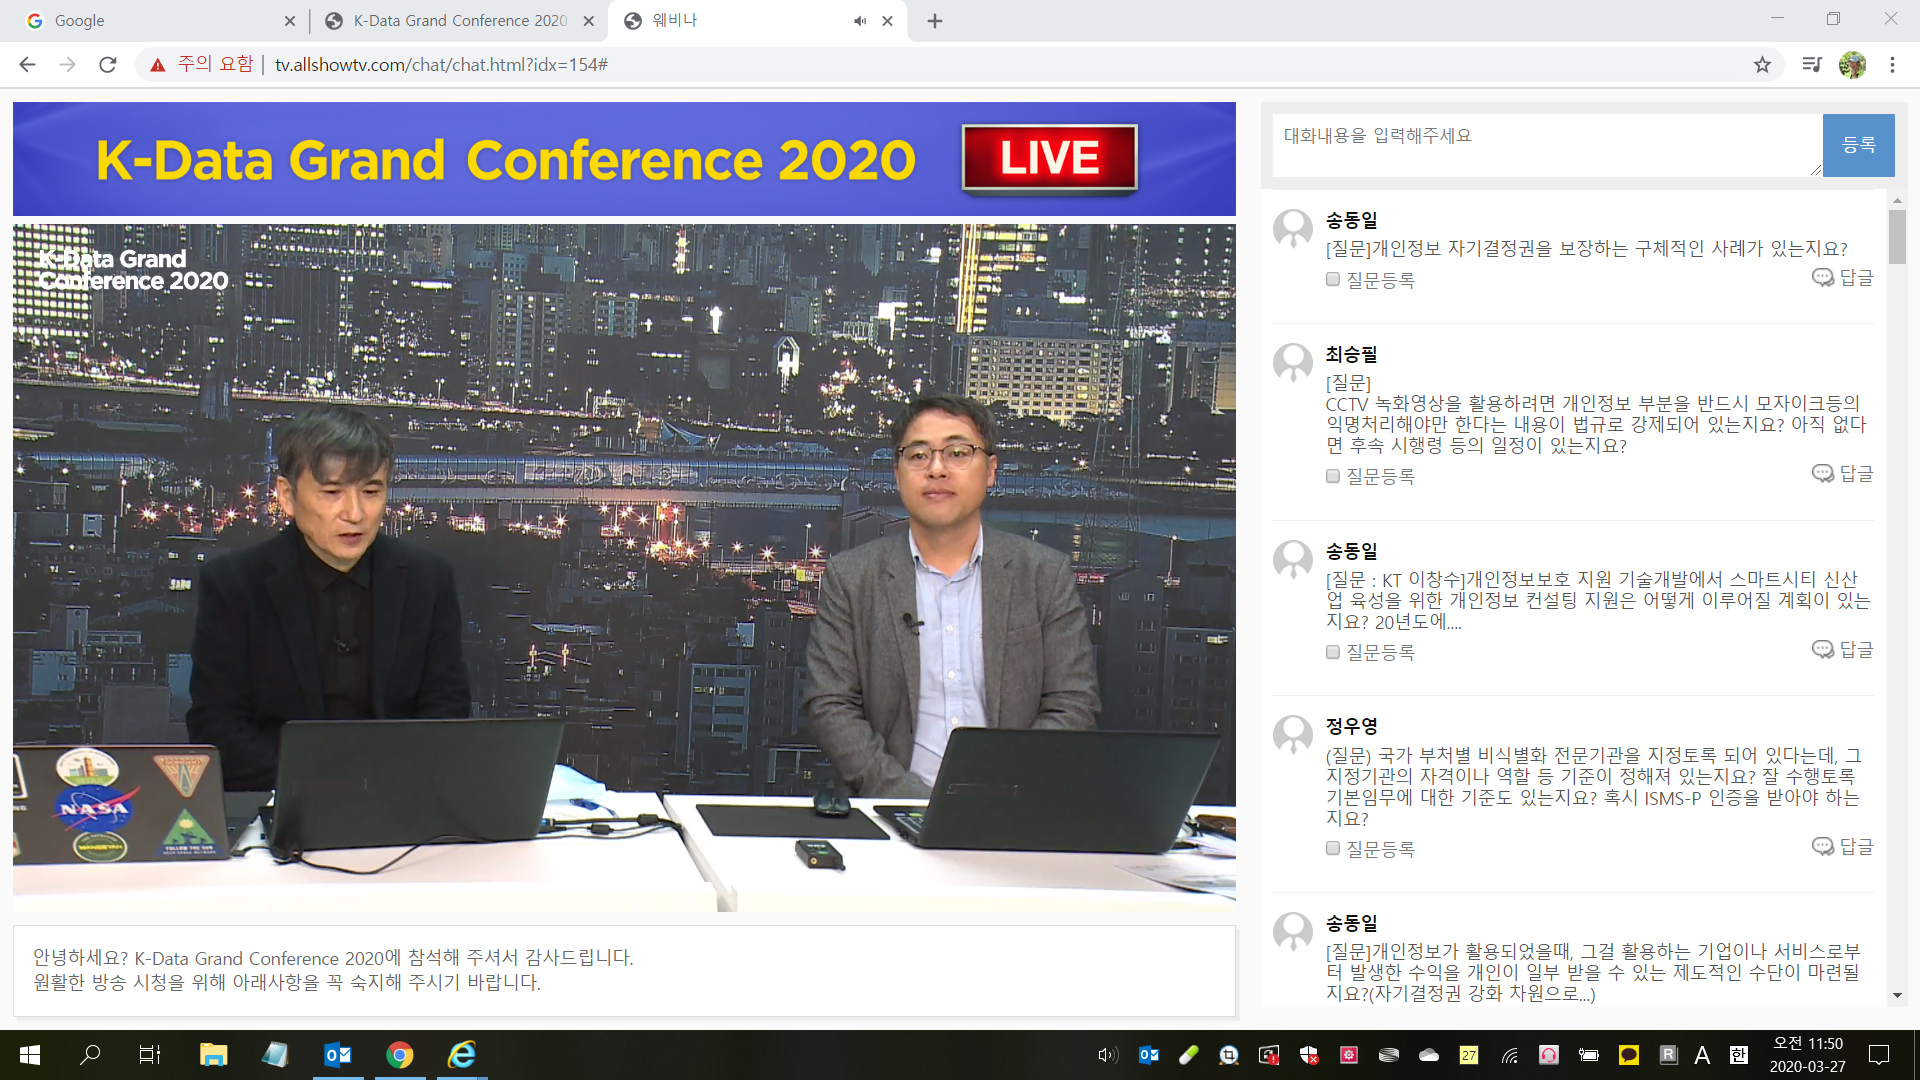Open Task View on taskbar
Viewport: 1920px width, 1080px height.
coord(150,1055)
